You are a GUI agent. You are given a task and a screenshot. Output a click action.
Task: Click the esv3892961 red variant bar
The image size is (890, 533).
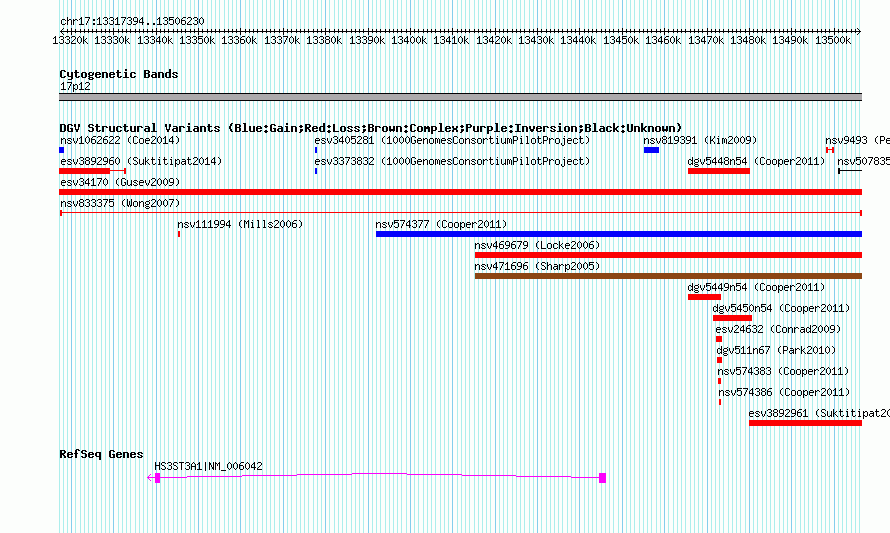pyautogui.click(x=805, y=423)
